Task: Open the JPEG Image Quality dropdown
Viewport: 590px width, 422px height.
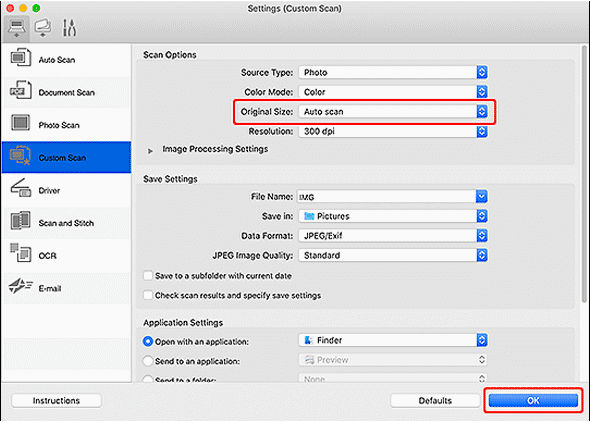Action: pos(393,255)
